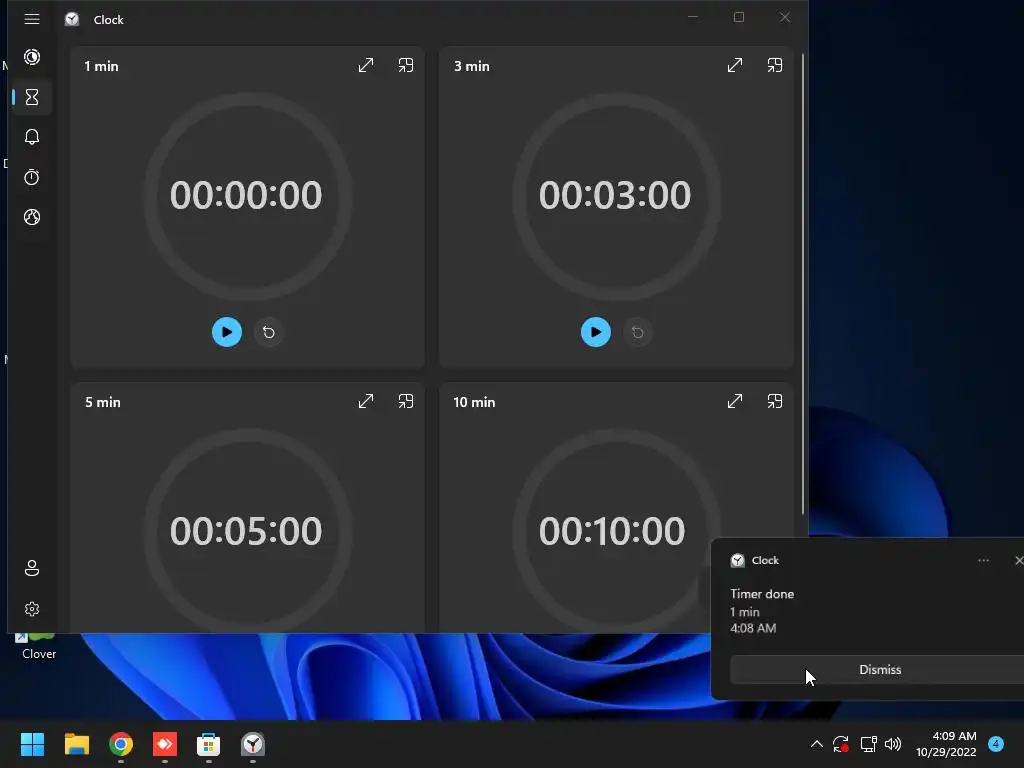The width and height of the screenshot is (1024, 768).
Task: Select the Timer hourglass tab
Action: click(31, 97)
